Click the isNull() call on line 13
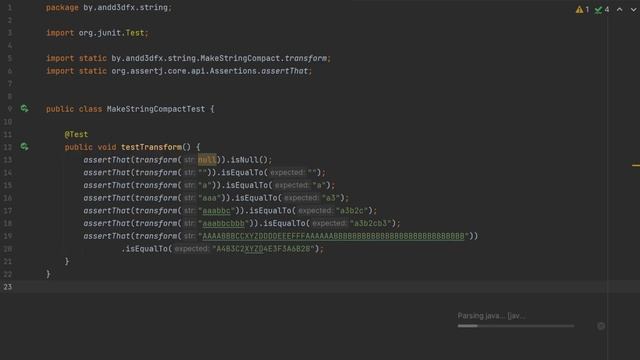Viewport: 640px width, 360px height. tap(248, 160)
